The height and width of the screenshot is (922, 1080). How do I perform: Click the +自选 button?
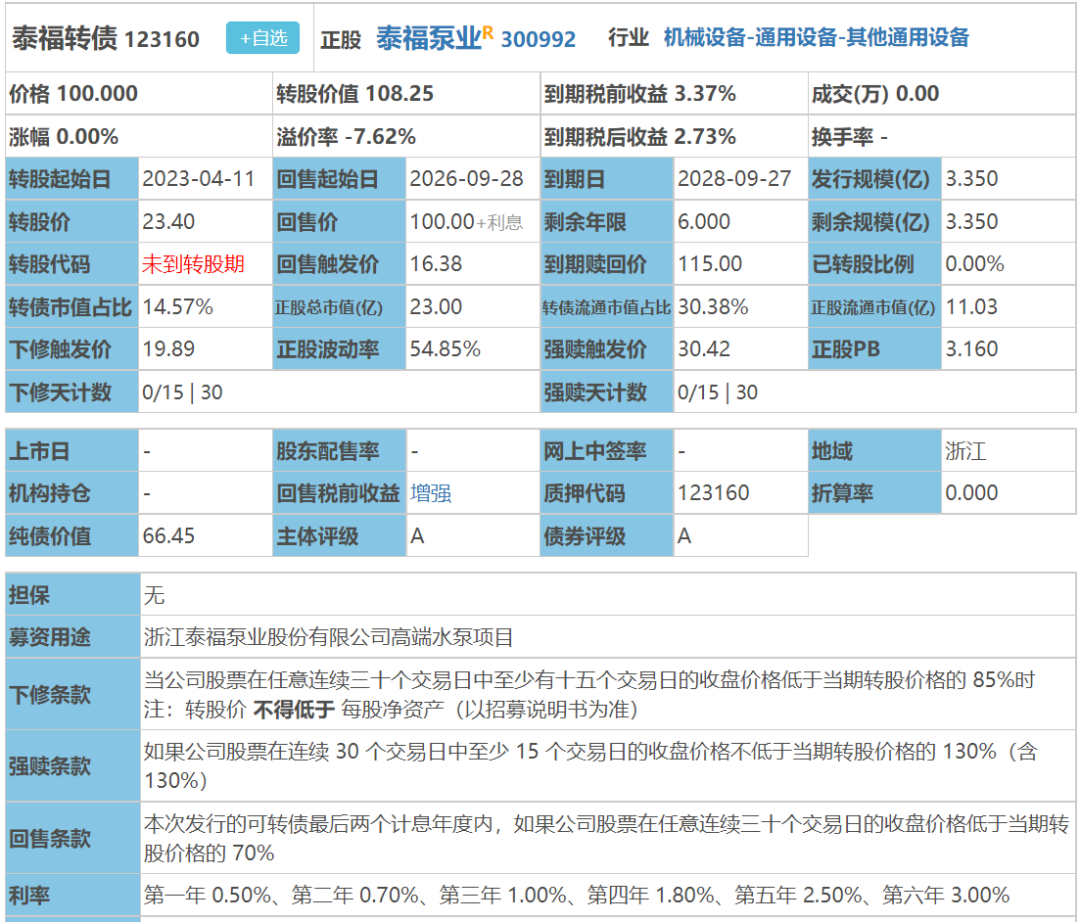[262, 38]
